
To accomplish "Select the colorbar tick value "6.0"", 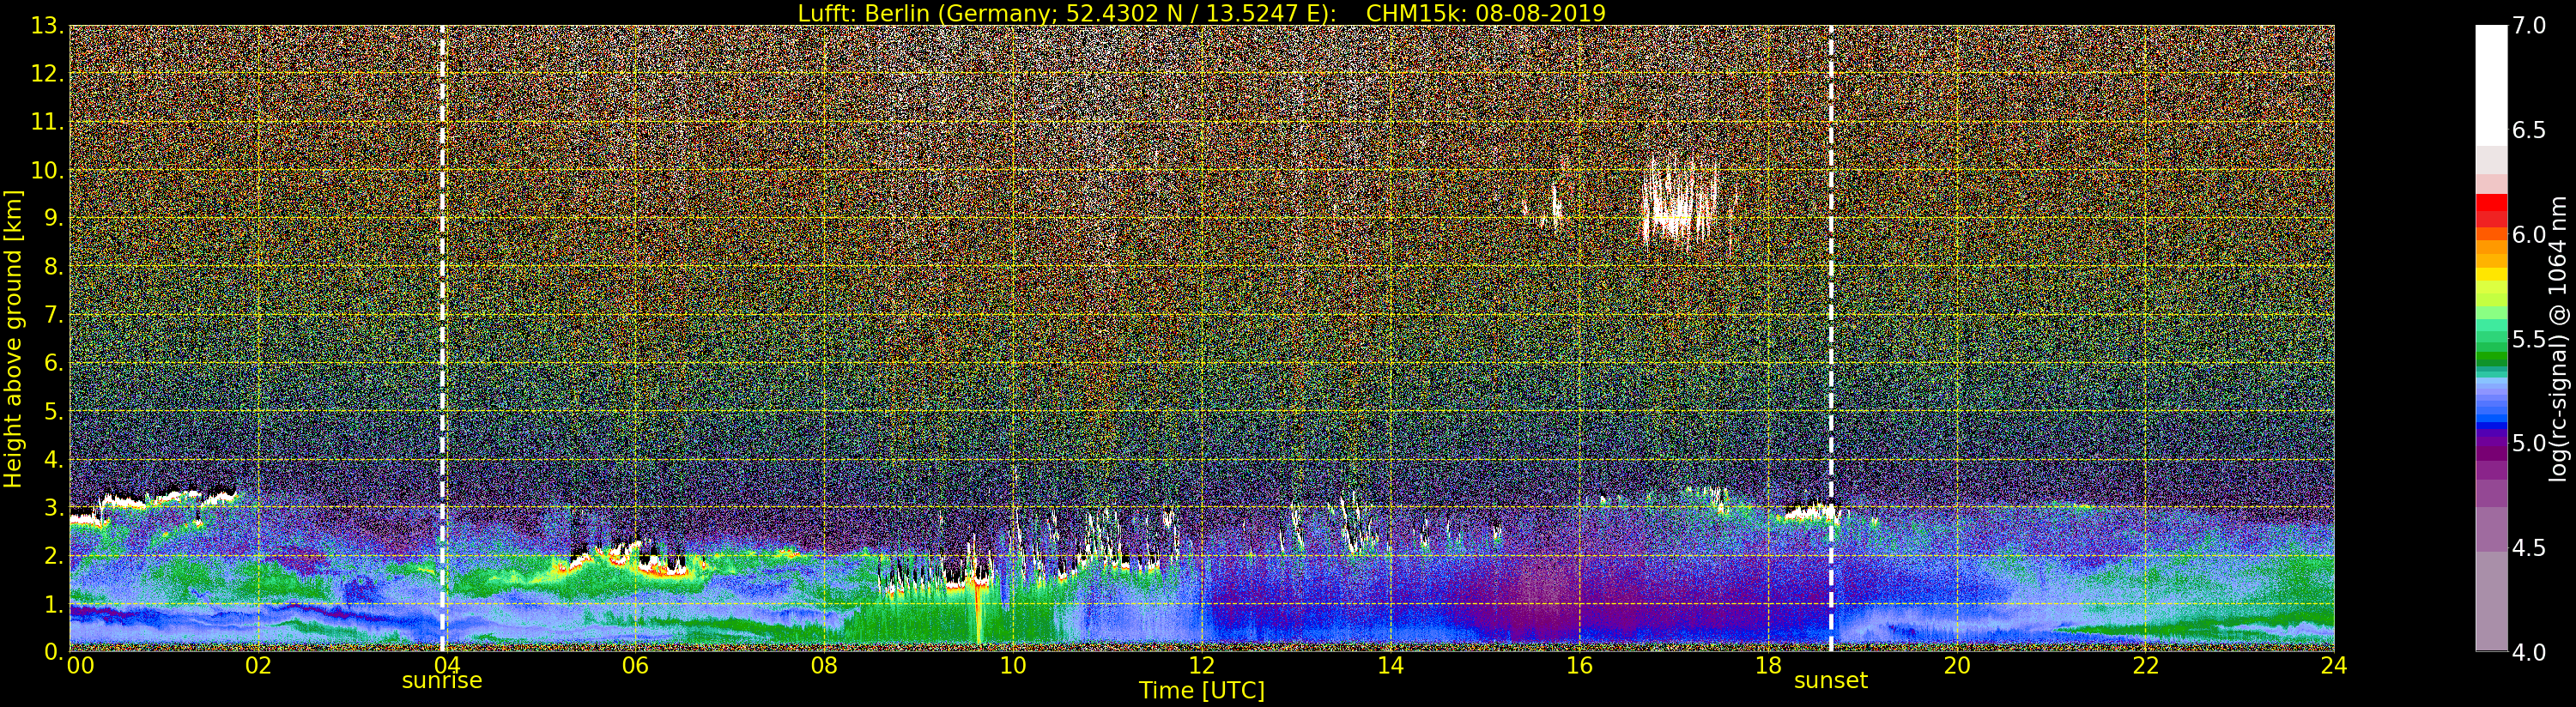I will tap(2529, 234).
